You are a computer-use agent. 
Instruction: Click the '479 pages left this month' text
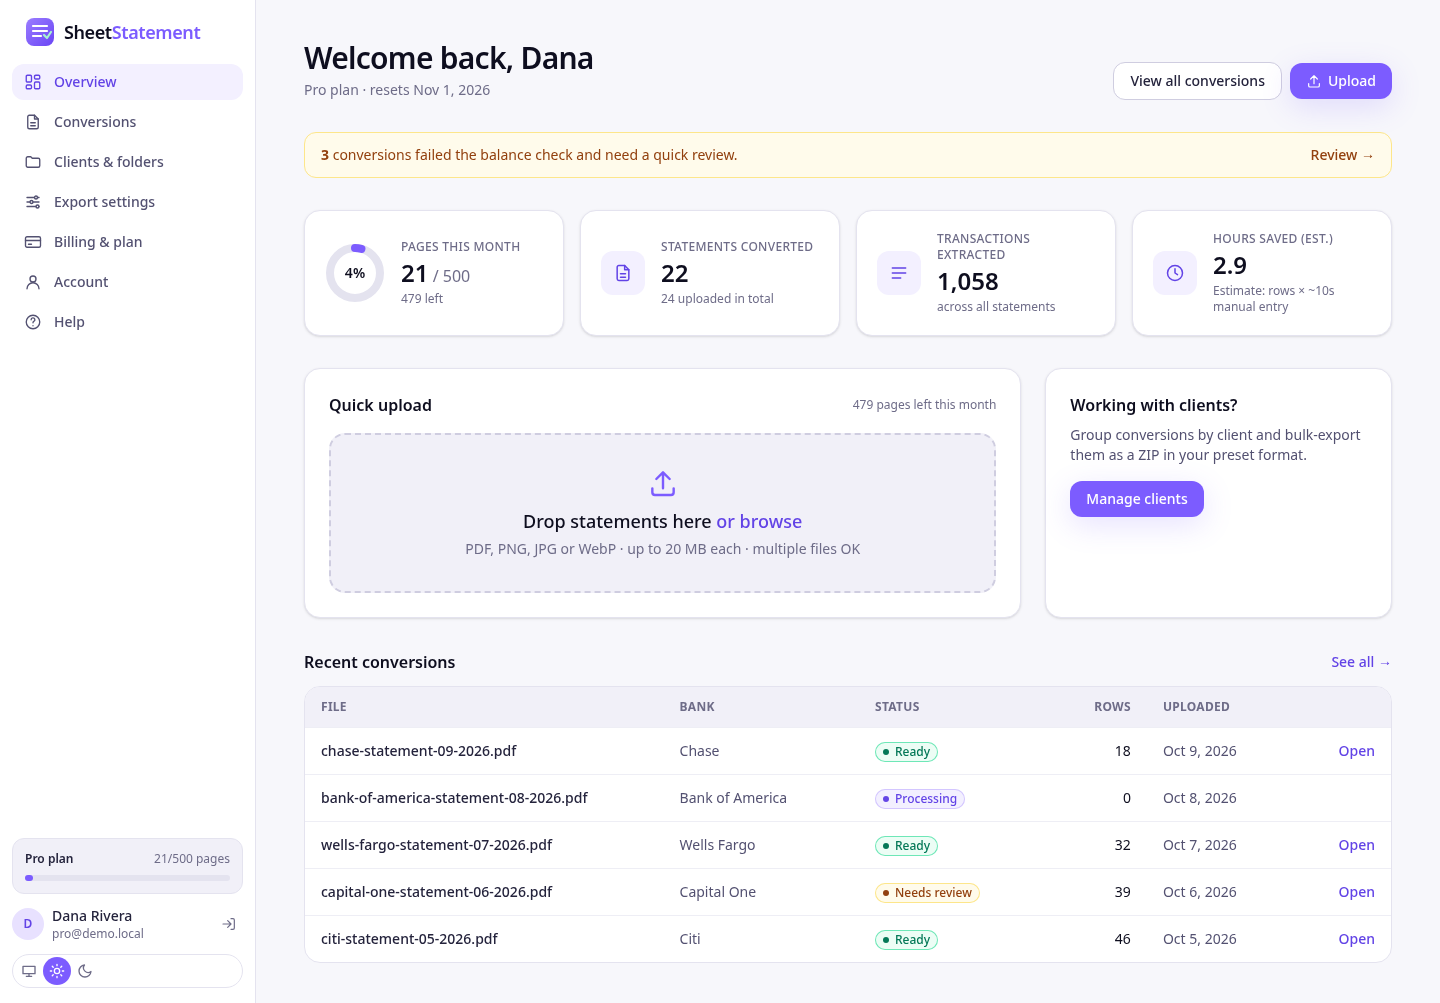pyautogui.click(x=924, y=405)
